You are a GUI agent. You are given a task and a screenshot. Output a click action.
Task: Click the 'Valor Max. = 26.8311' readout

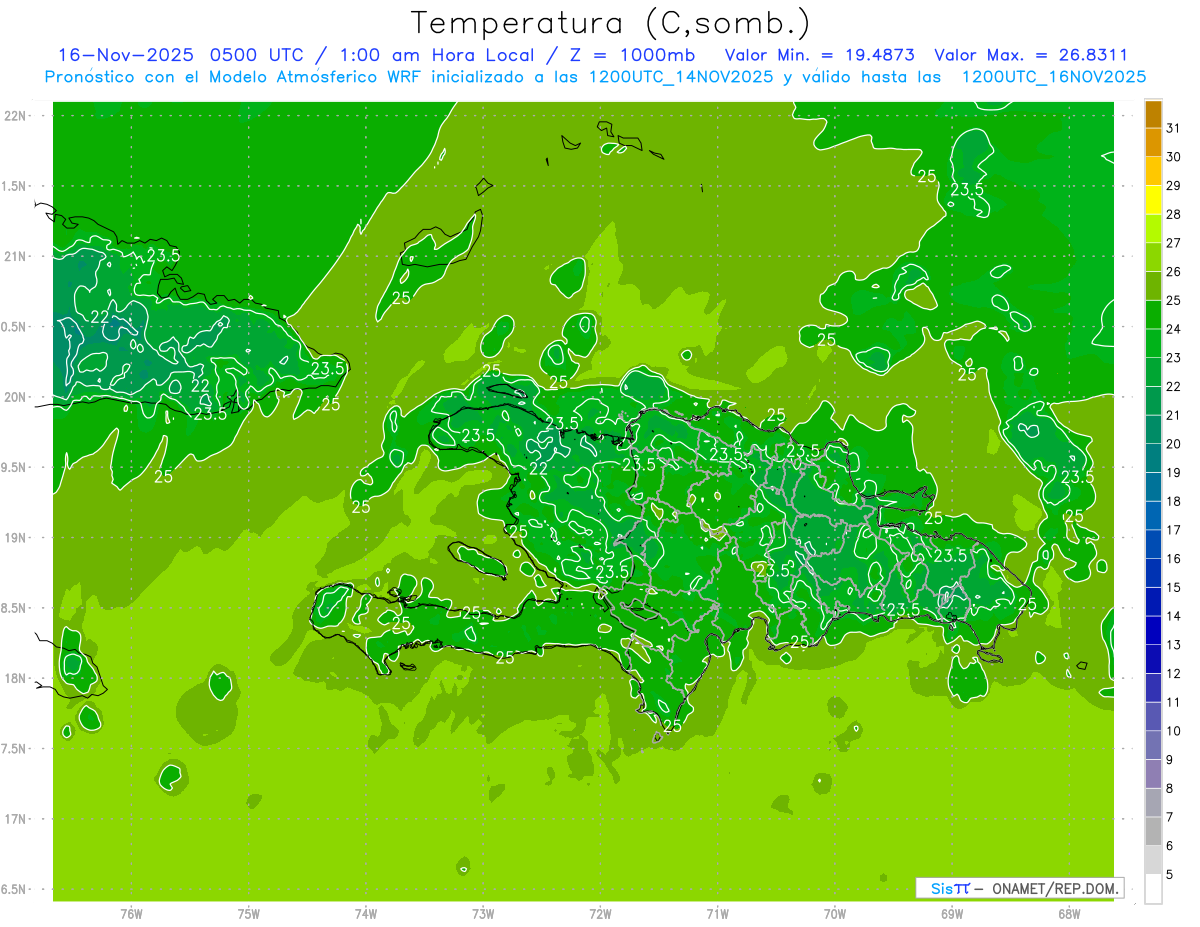[x=1031, y=55]
